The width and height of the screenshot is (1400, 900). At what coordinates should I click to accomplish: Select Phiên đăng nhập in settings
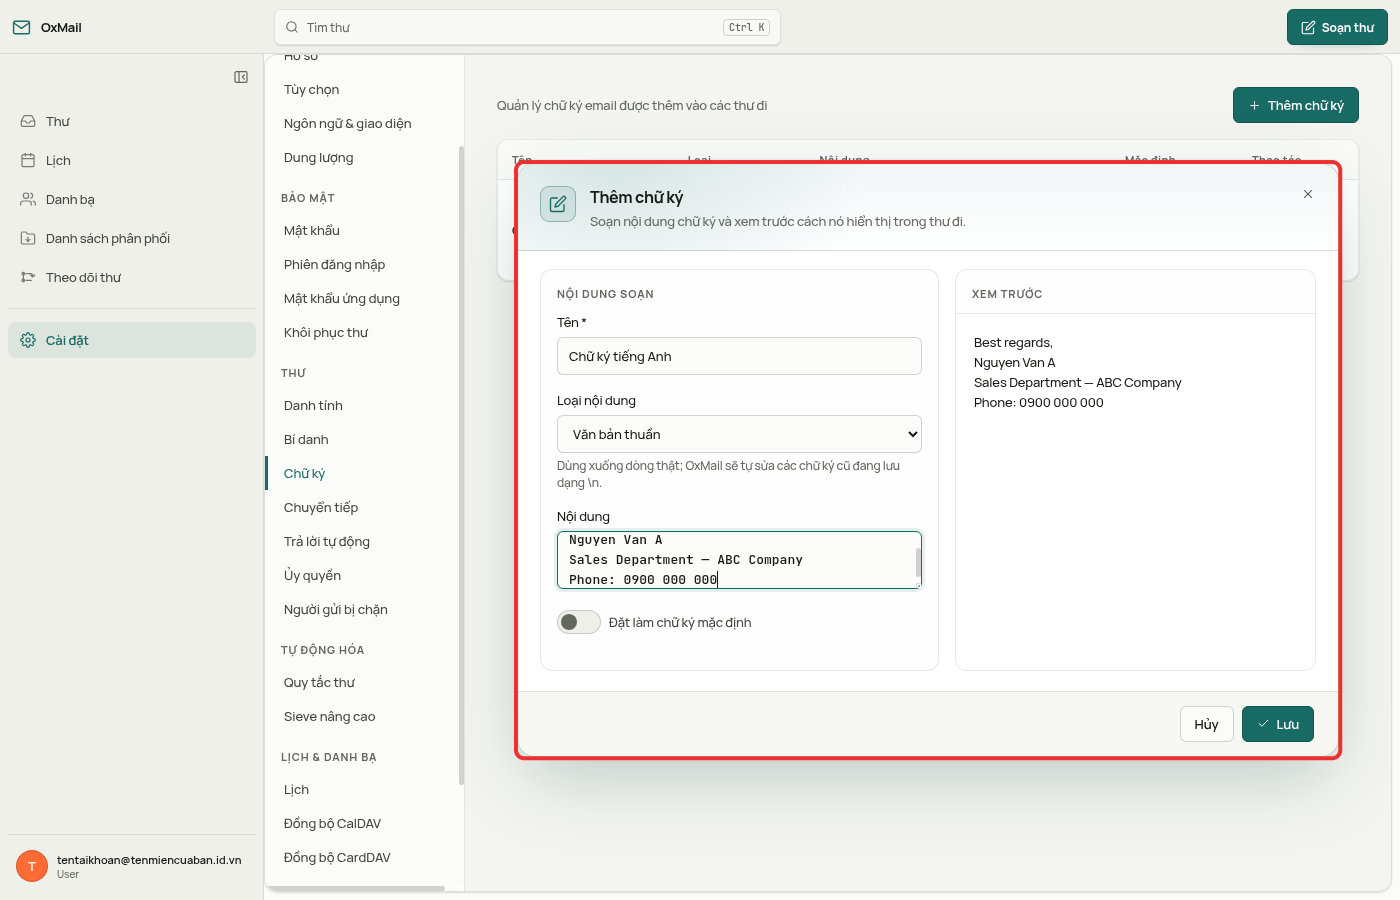[x=335, y=264]
